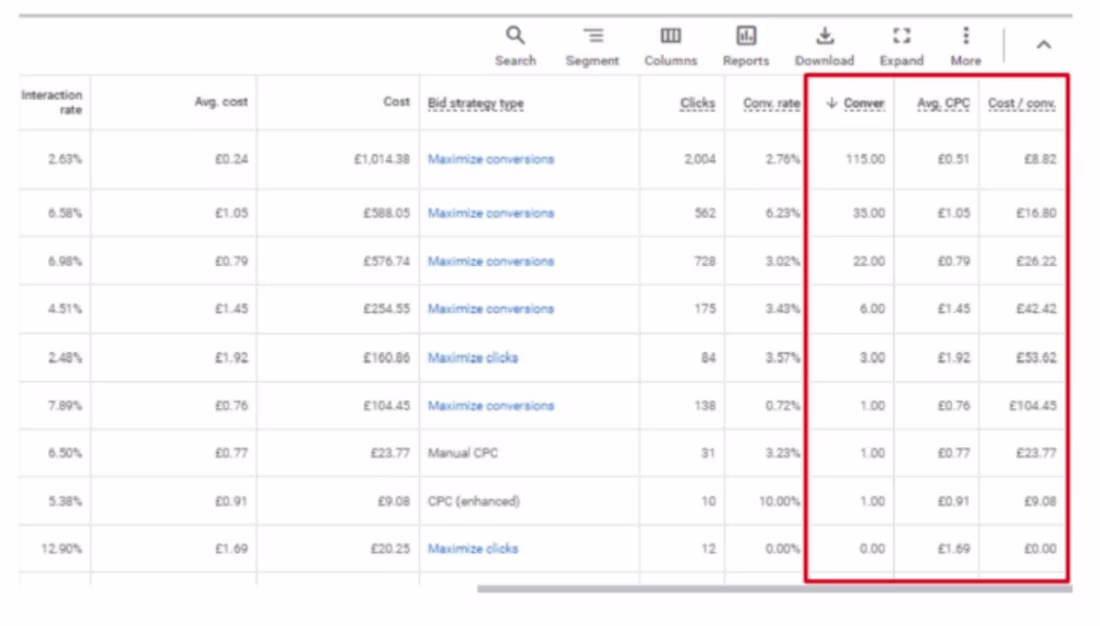Open Maximize conversions link in £1,014.38 row

[491, 159]
